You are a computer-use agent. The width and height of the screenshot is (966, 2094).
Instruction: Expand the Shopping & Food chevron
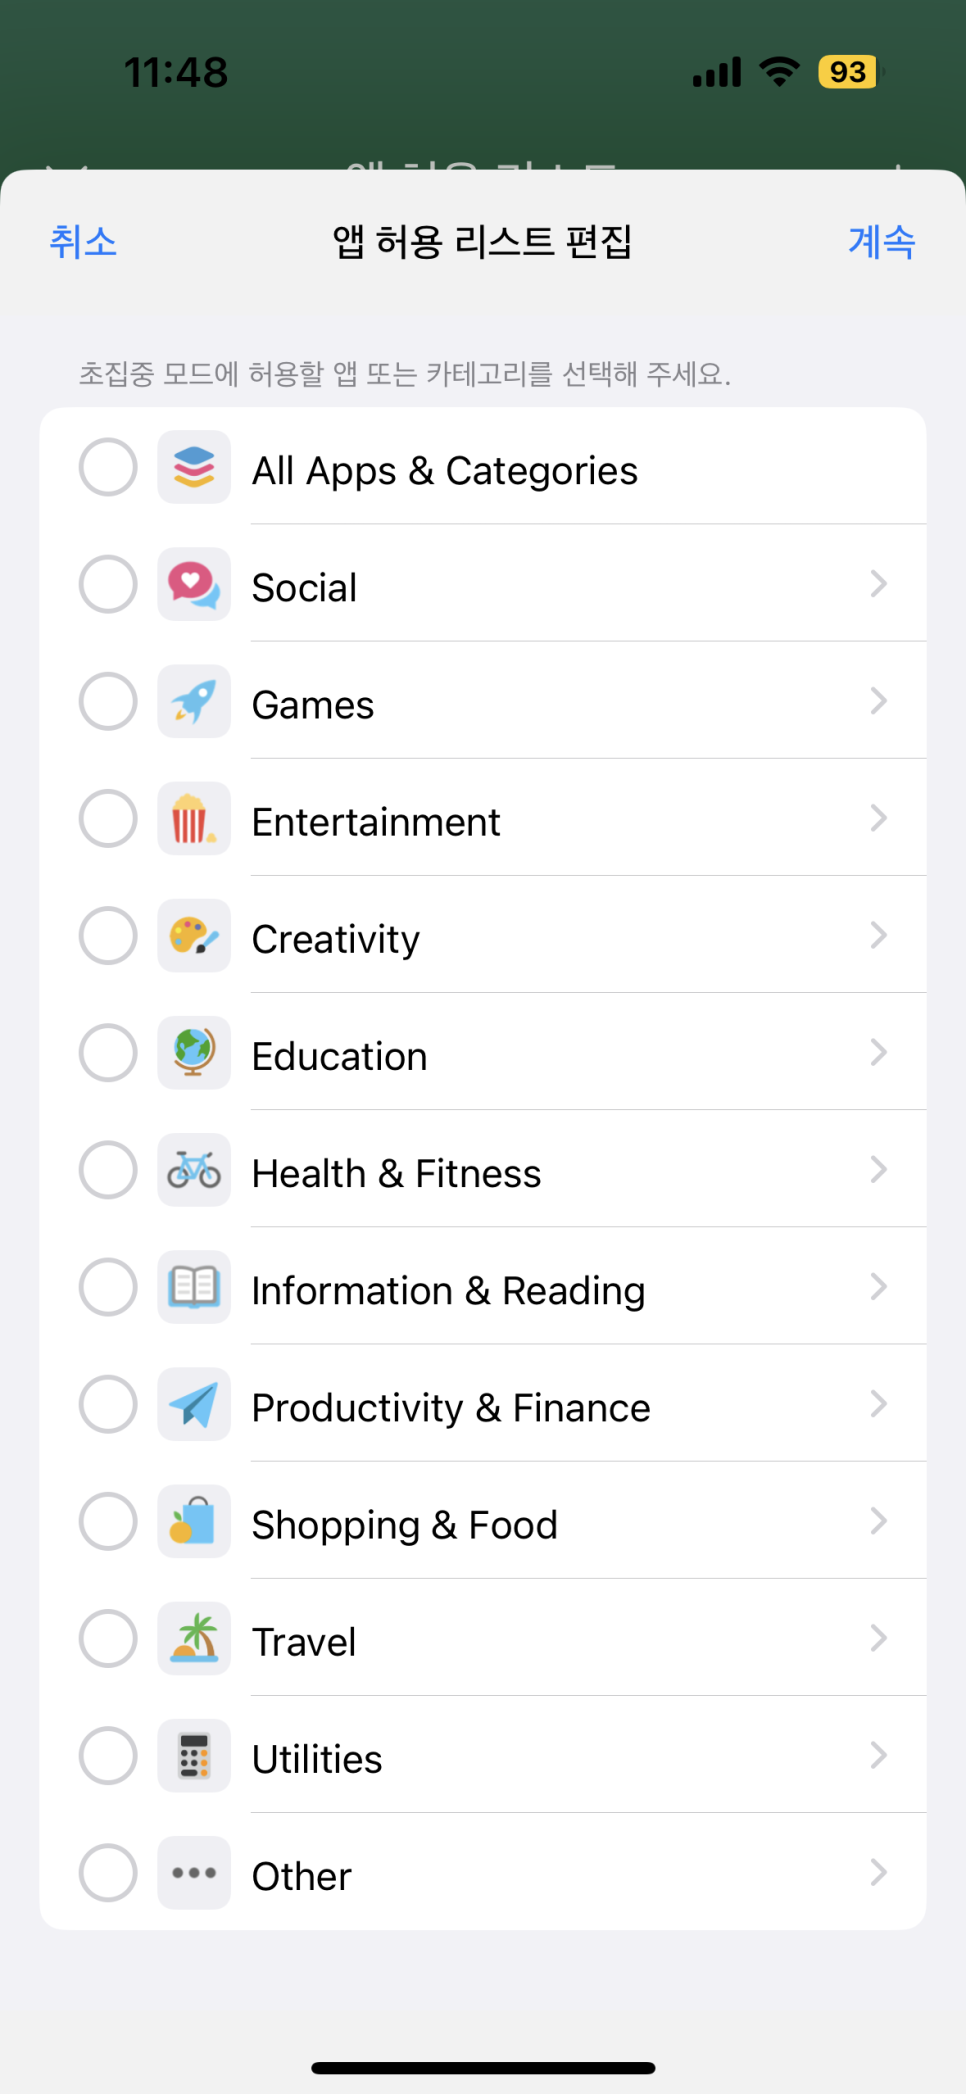click(878, 1521)
